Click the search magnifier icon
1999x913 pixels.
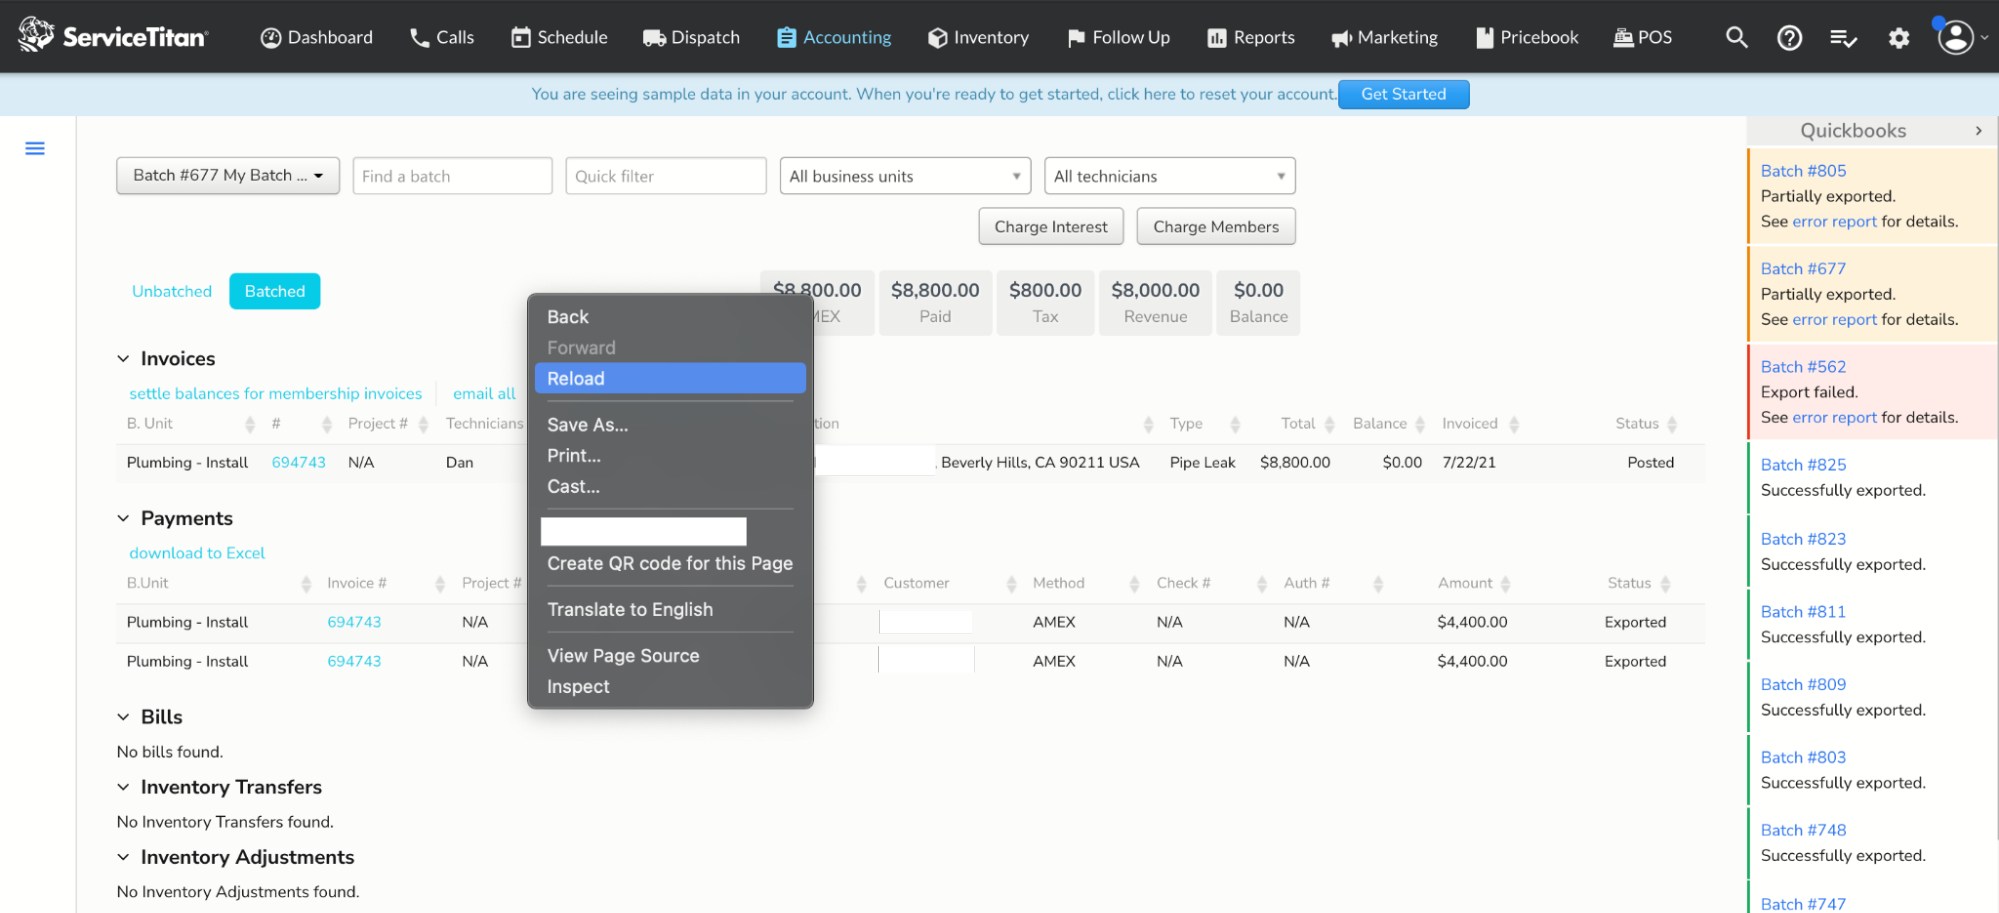click(x=1737, y=38)
